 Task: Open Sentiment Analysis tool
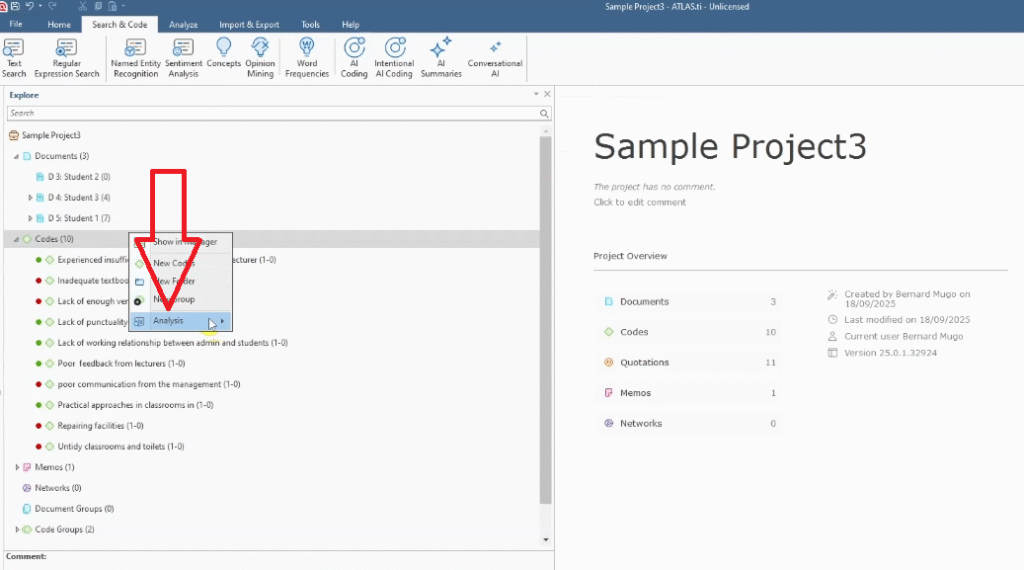pos(183,57)
